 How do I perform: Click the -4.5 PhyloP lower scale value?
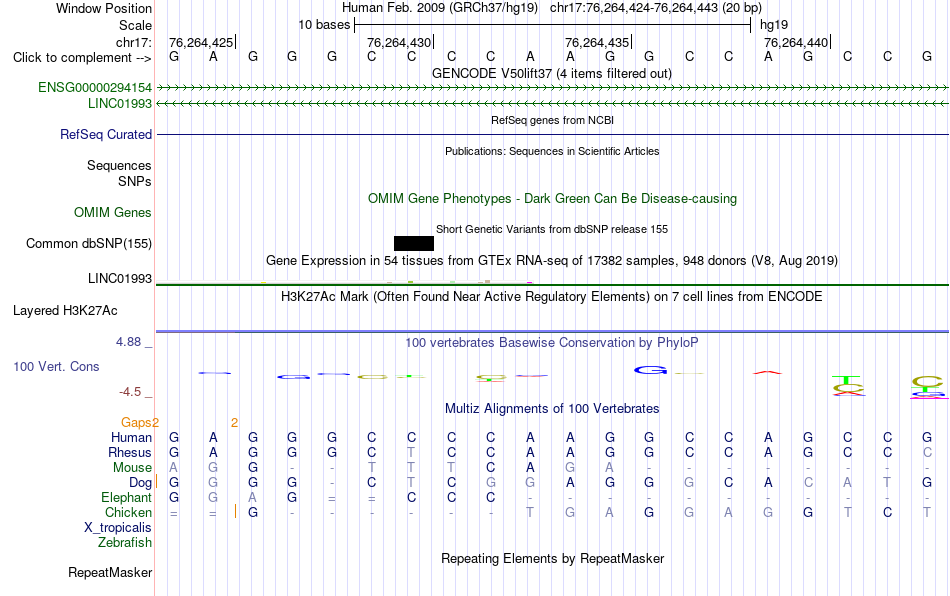[130, 392]
